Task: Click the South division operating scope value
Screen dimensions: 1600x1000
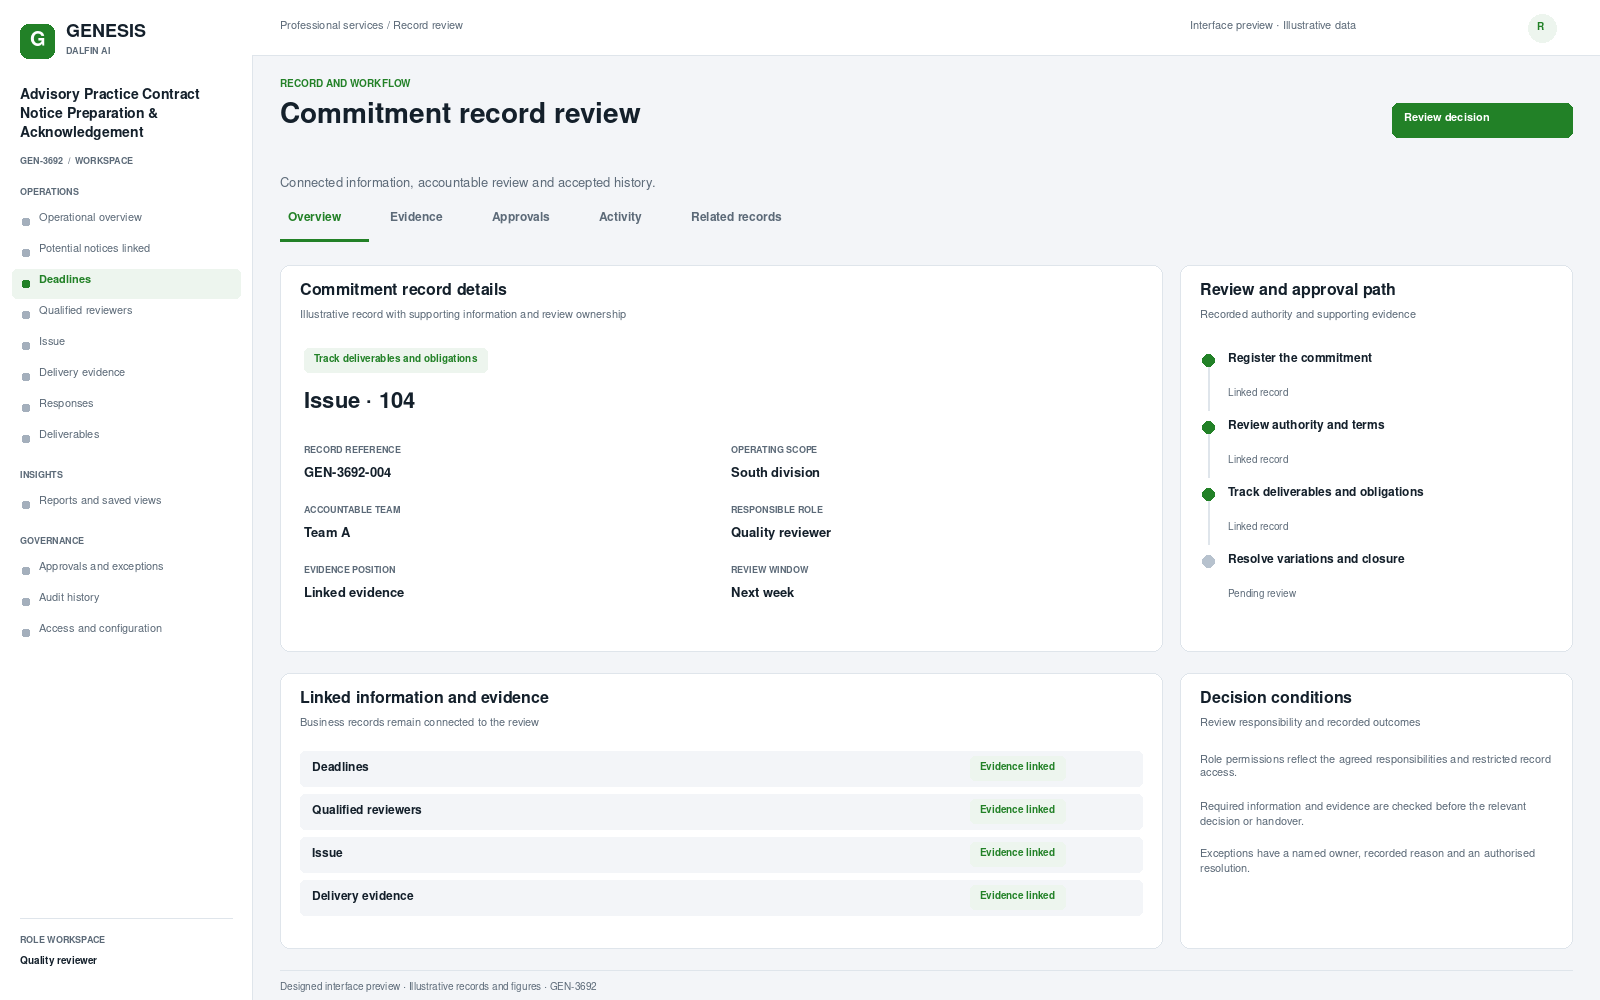Action: click(x=775, y=473)
